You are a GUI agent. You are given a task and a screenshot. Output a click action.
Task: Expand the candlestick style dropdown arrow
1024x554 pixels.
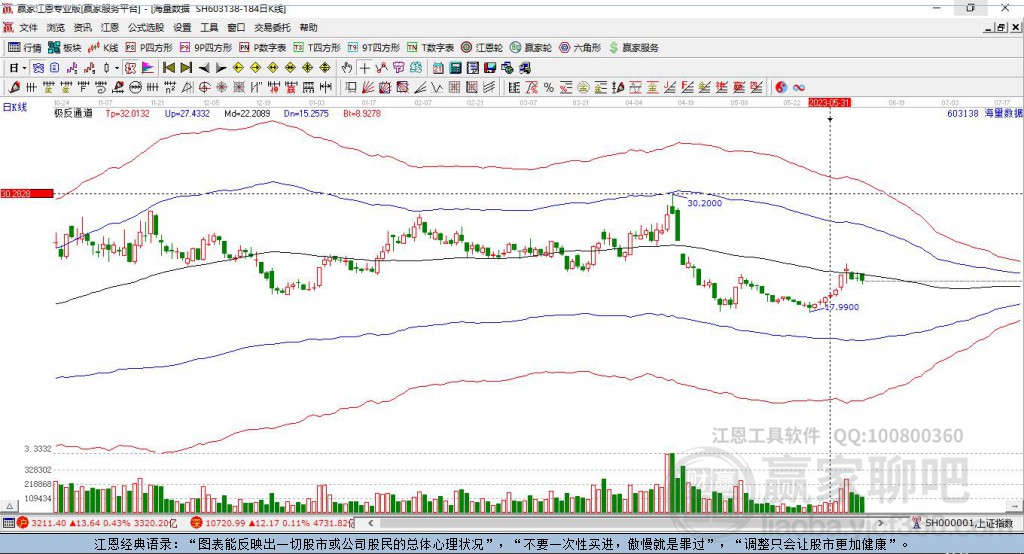coord(117,68)
